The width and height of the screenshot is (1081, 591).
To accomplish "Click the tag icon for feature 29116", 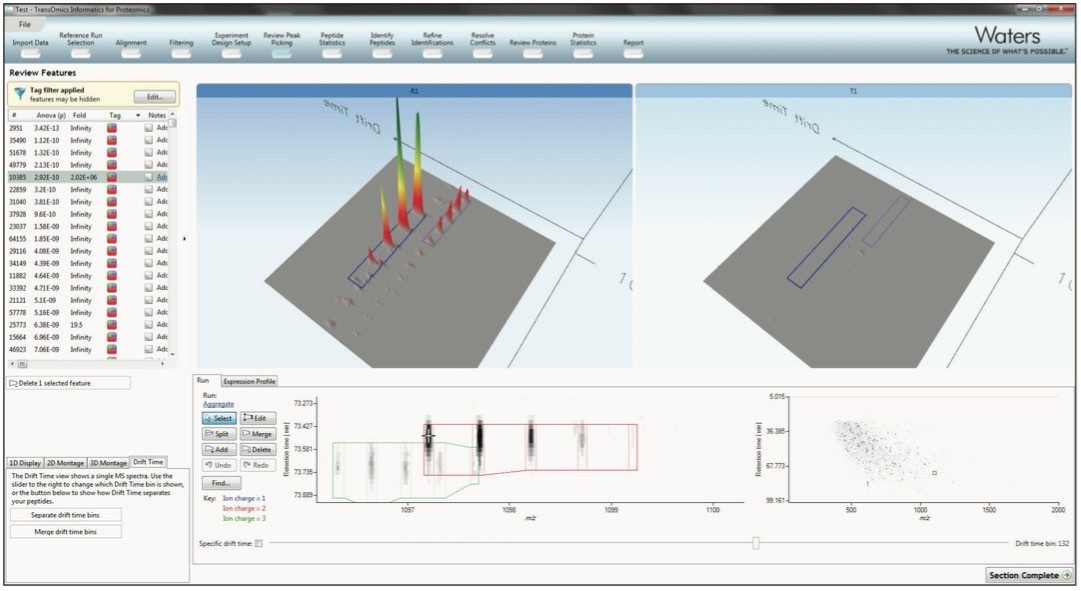I will (112, 251).
